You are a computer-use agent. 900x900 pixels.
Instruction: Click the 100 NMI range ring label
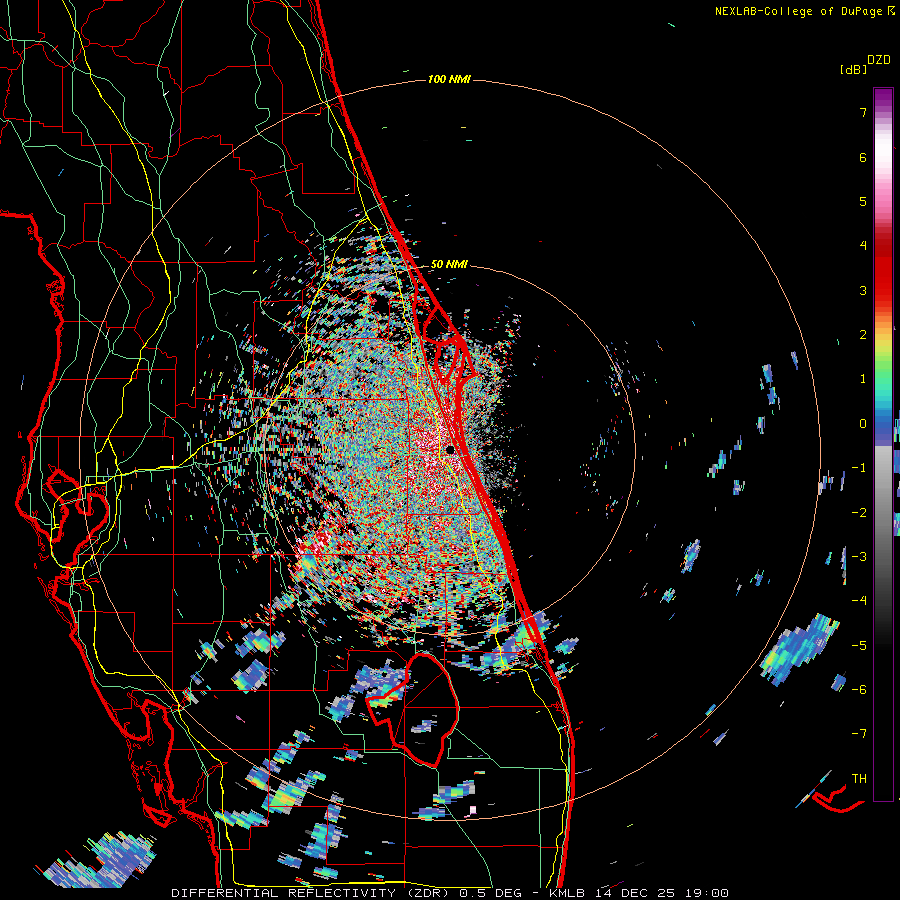tap(449, 79)
